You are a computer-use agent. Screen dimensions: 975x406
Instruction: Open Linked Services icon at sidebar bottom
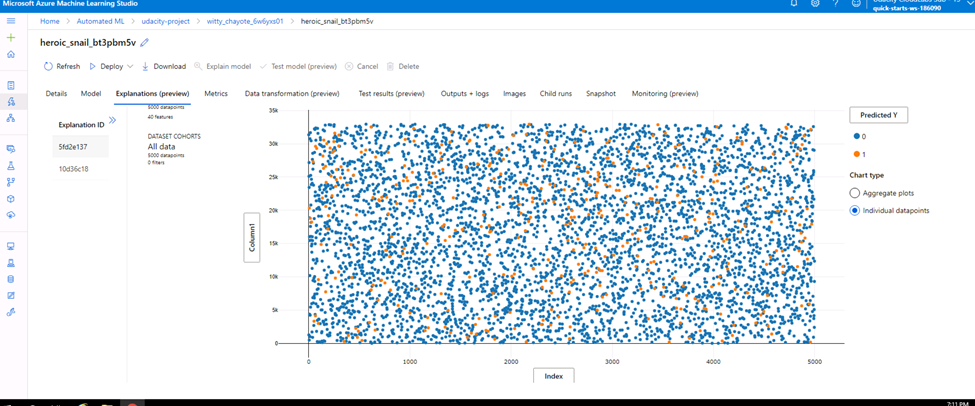click(11, 312)
